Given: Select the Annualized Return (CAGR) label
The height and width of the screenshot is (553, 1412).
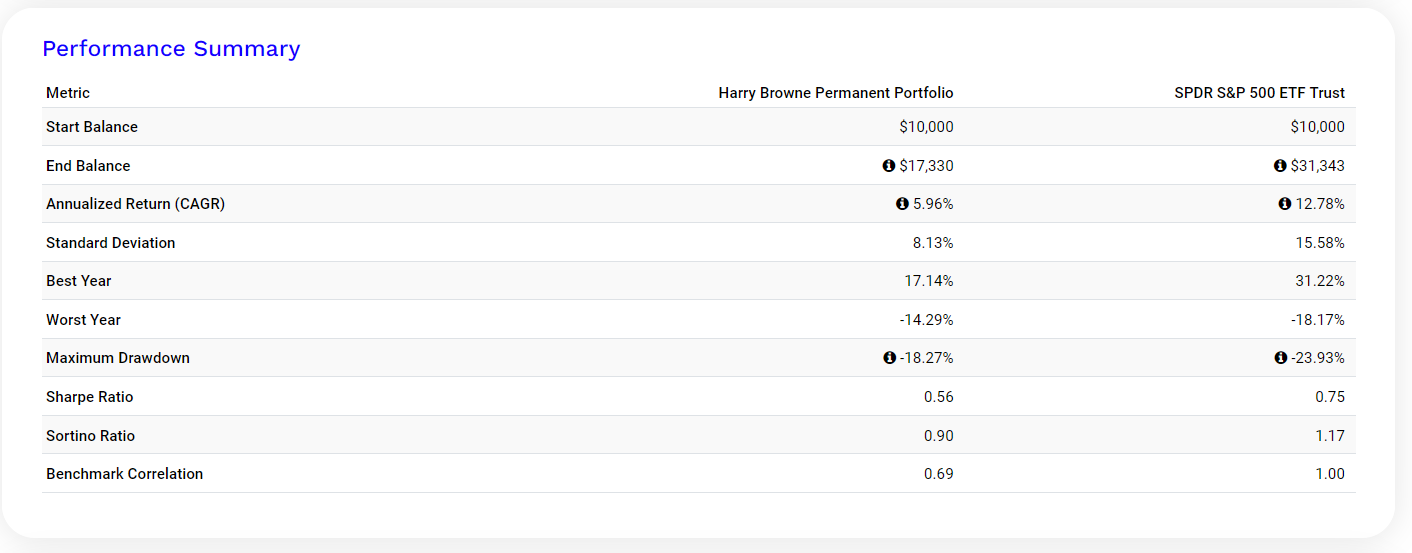Looking at the screenshot, I should [135, 204].
